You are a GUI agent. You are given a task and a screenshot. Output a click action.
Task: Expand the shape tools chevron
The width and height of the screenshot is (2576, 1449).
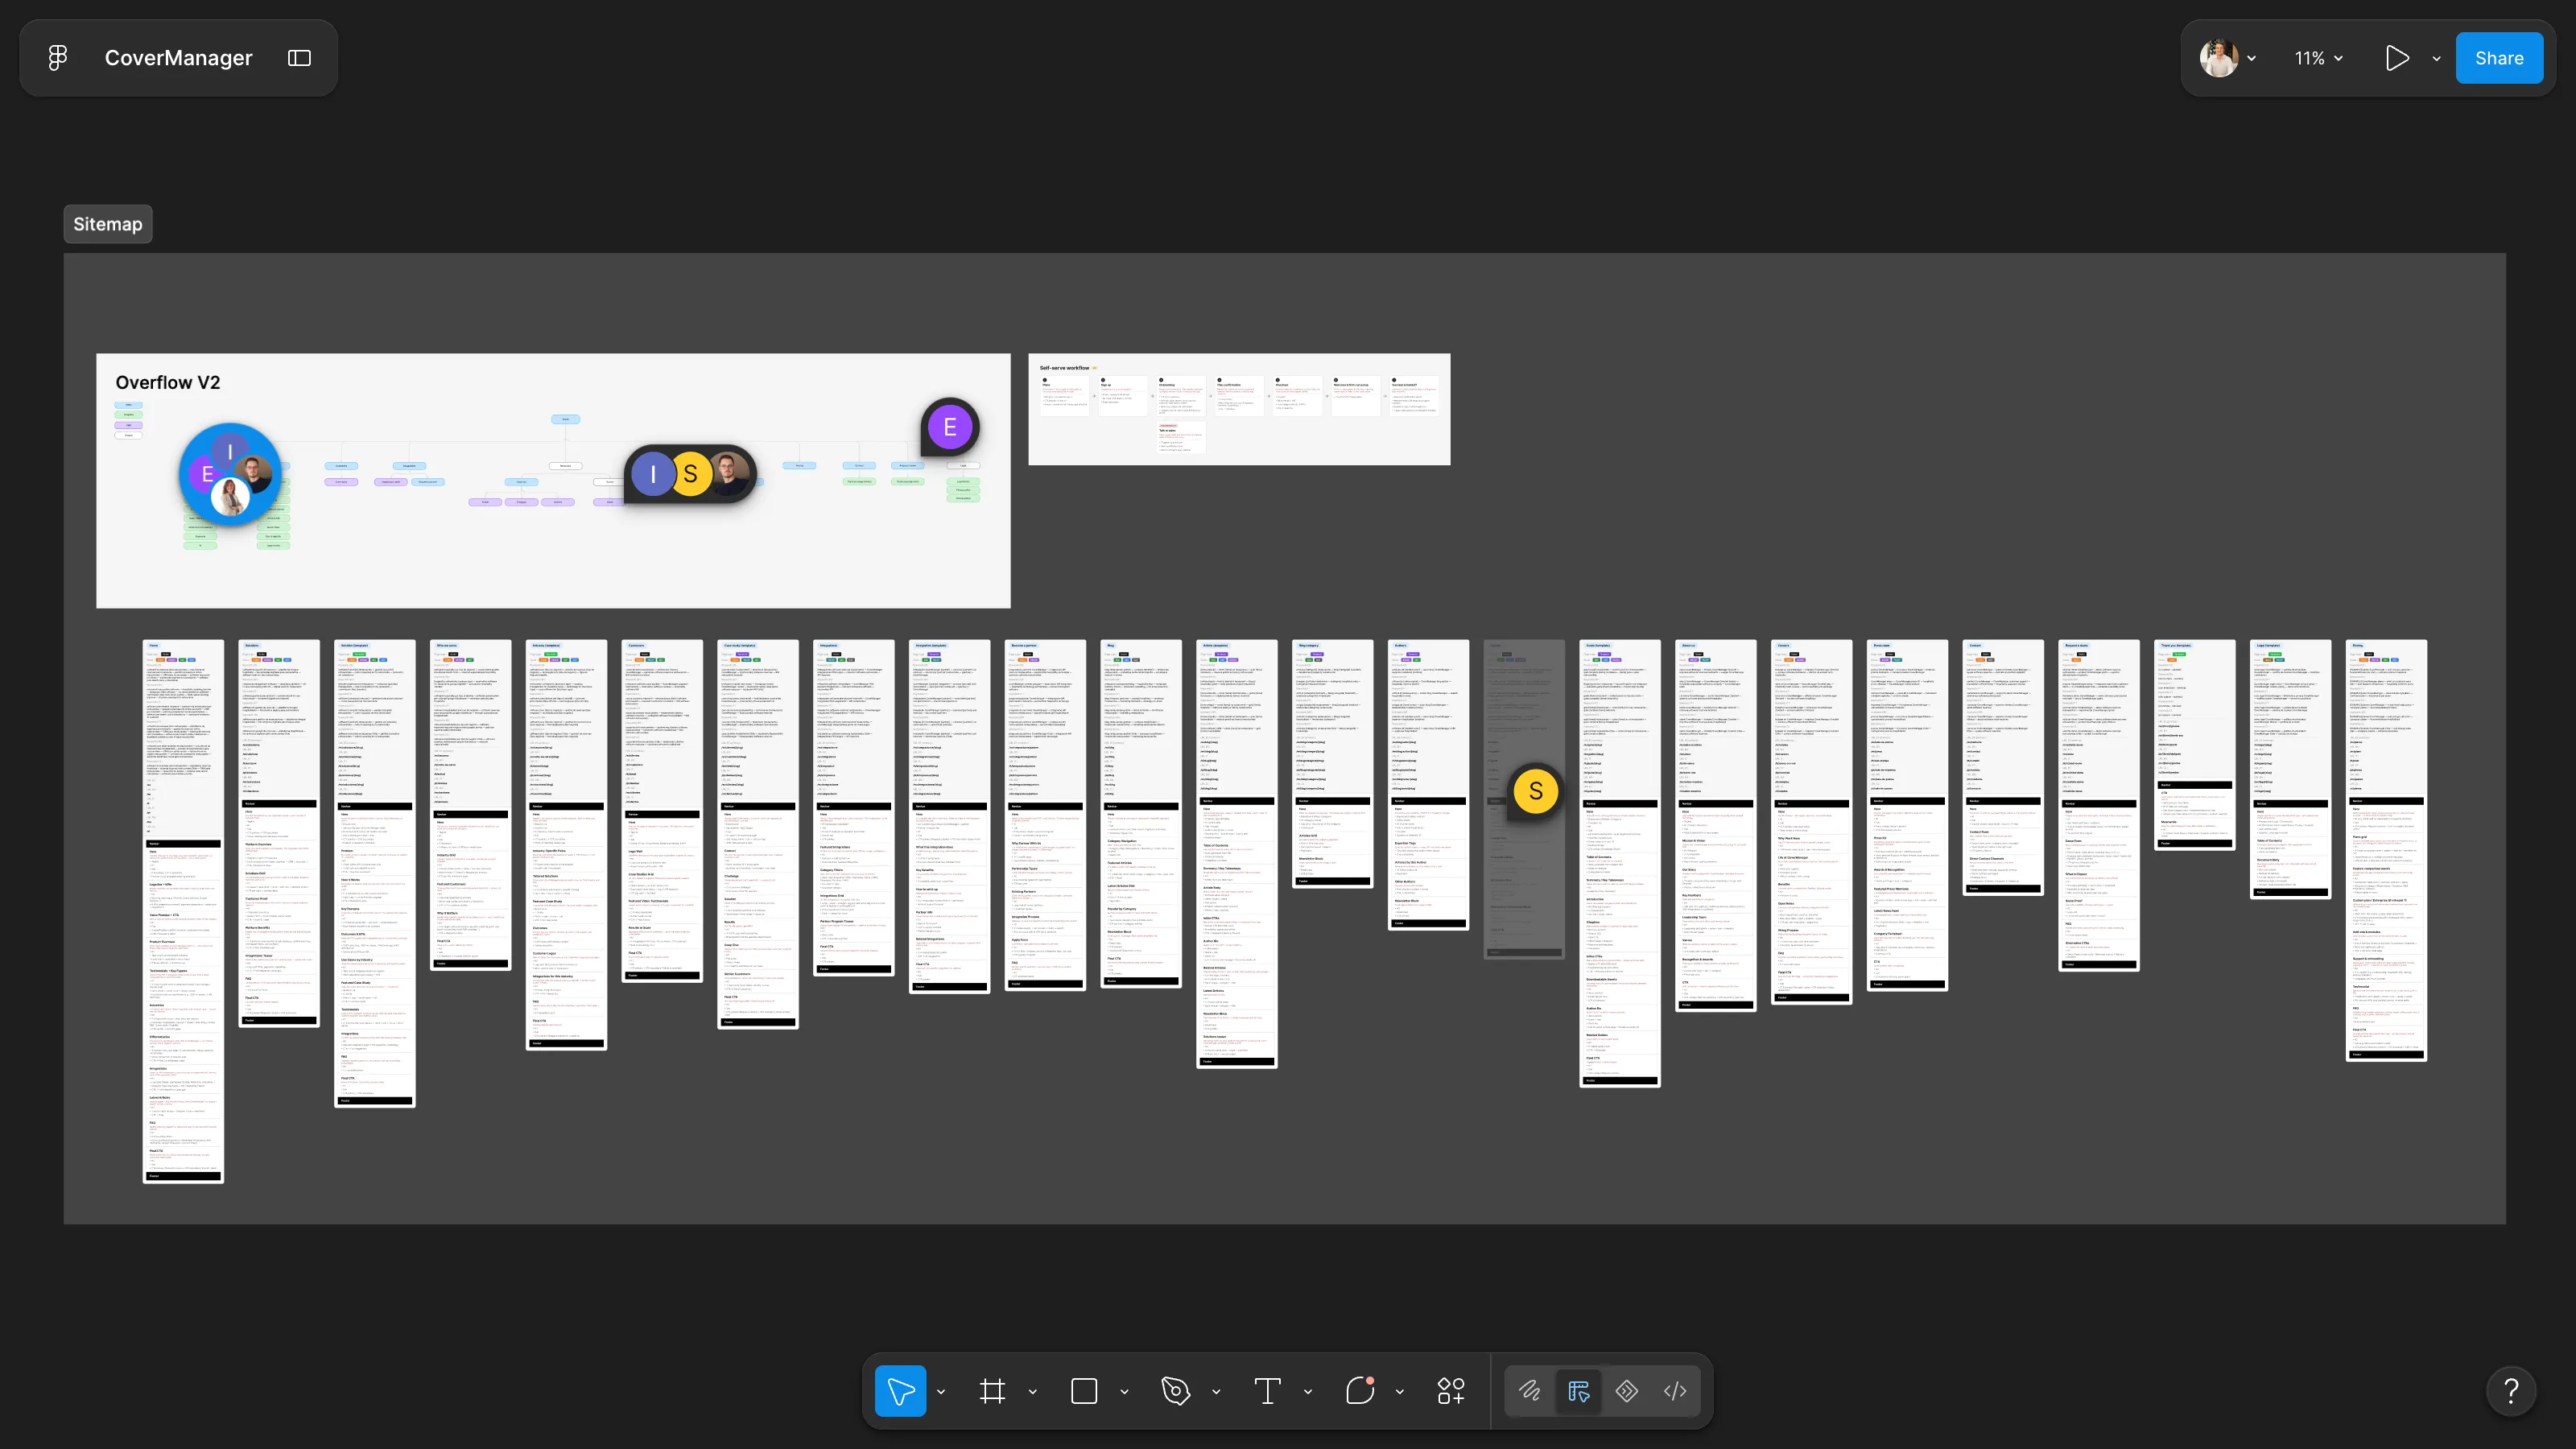tap(1124, 1392)
